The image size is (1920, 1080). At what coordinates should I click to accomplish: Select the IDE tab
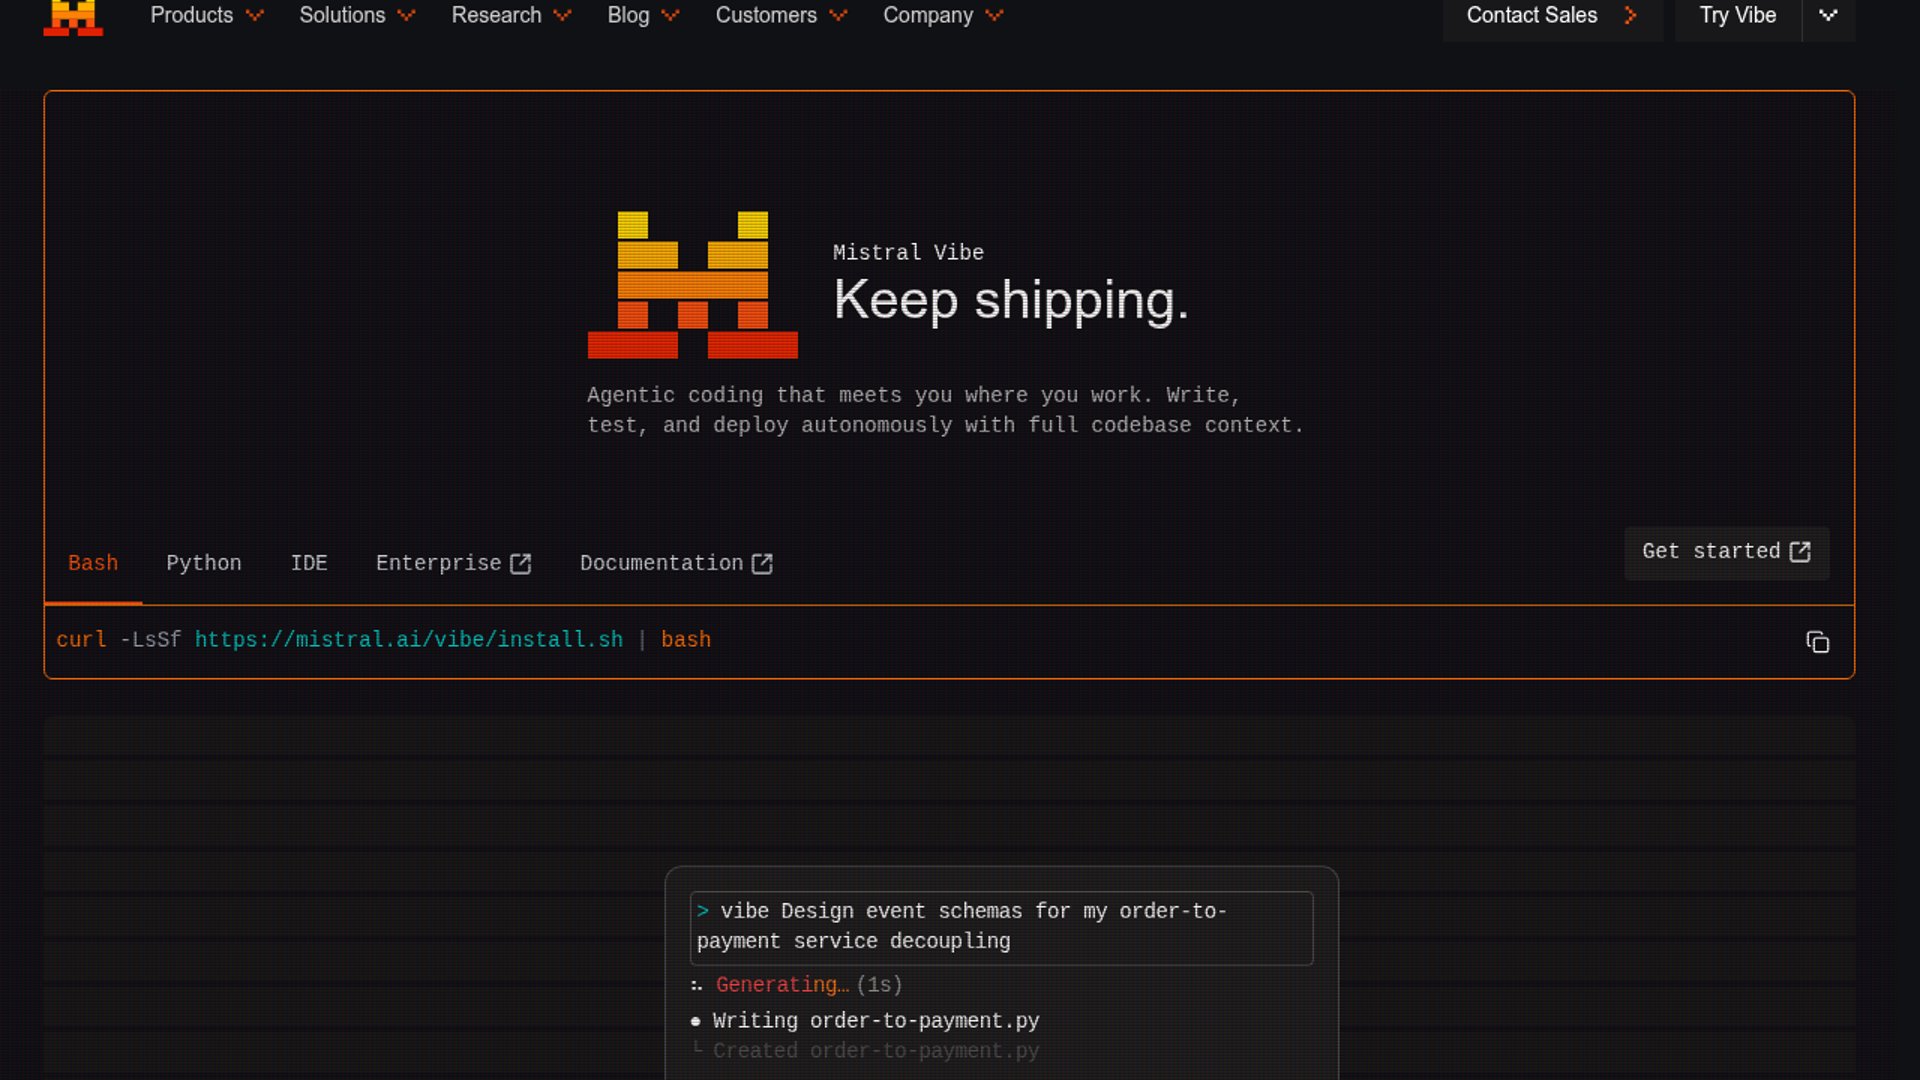(309, 564)
